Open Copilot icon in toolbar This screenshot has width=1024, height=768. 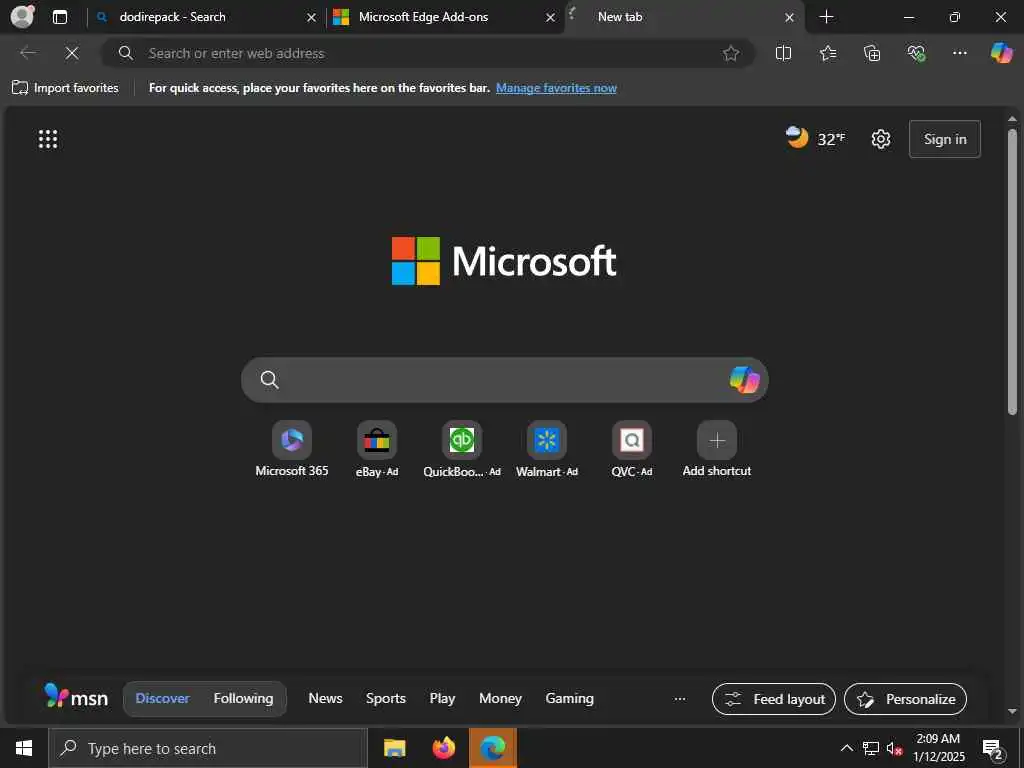(x=1001, y=53)
